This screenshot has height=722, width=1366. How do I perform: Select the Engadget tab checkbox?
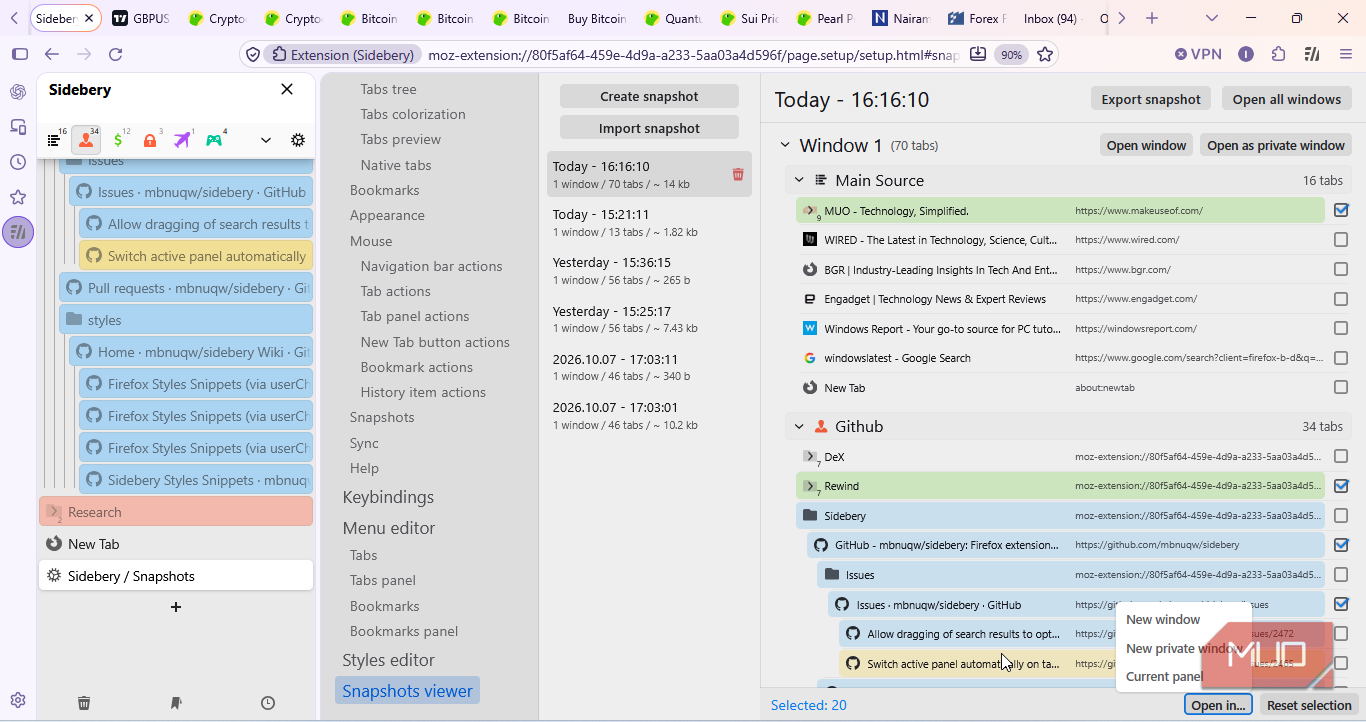1341,299
